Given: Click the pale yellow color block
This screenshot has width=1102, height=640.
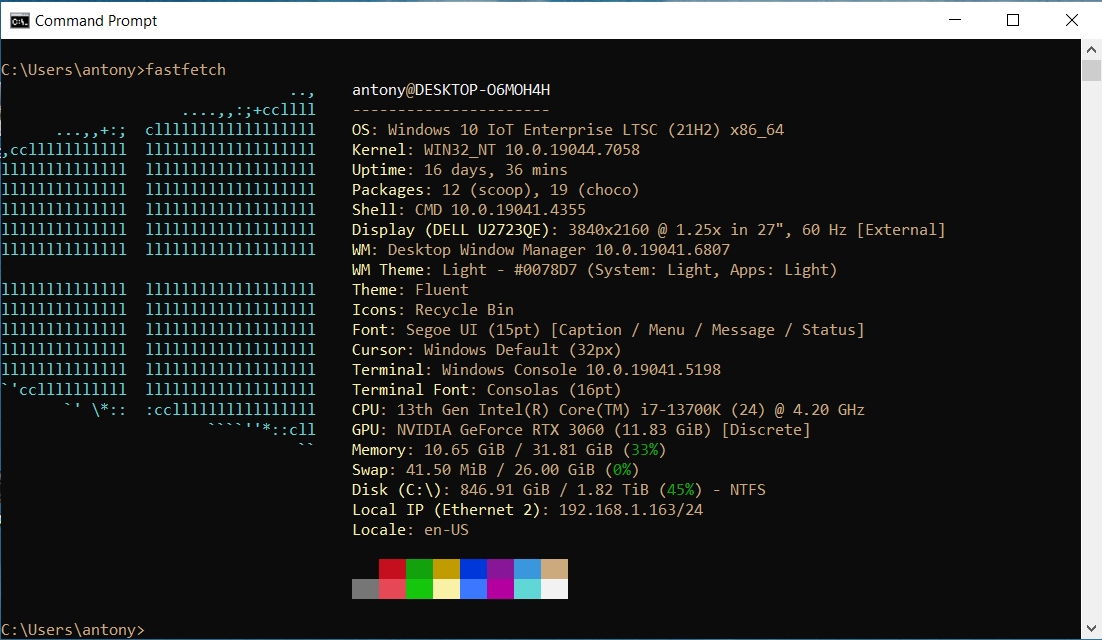Looking at the screenshot, I should (446, 589).
